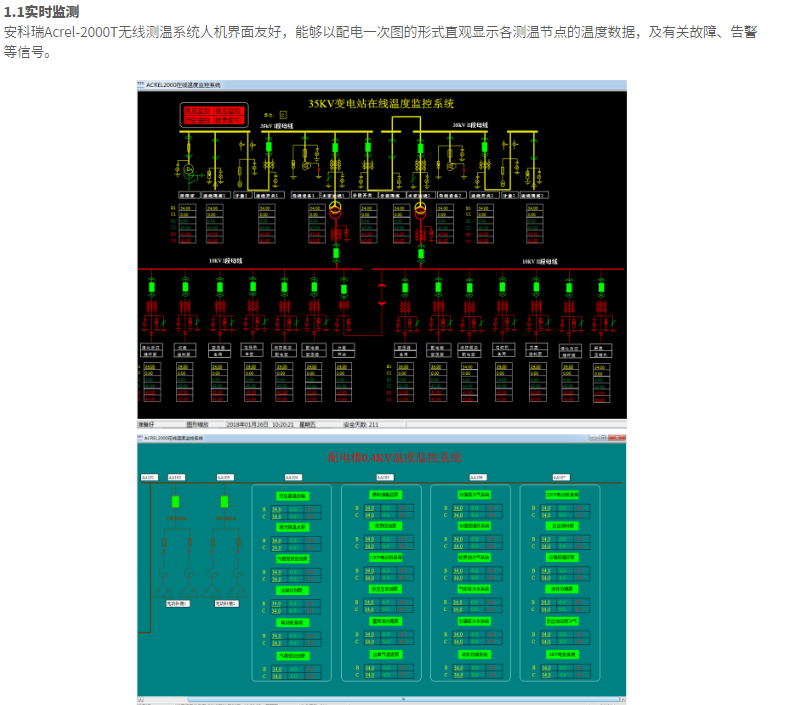
Task: Click the 10KV I段母线 label
Action: click(226, 261)
